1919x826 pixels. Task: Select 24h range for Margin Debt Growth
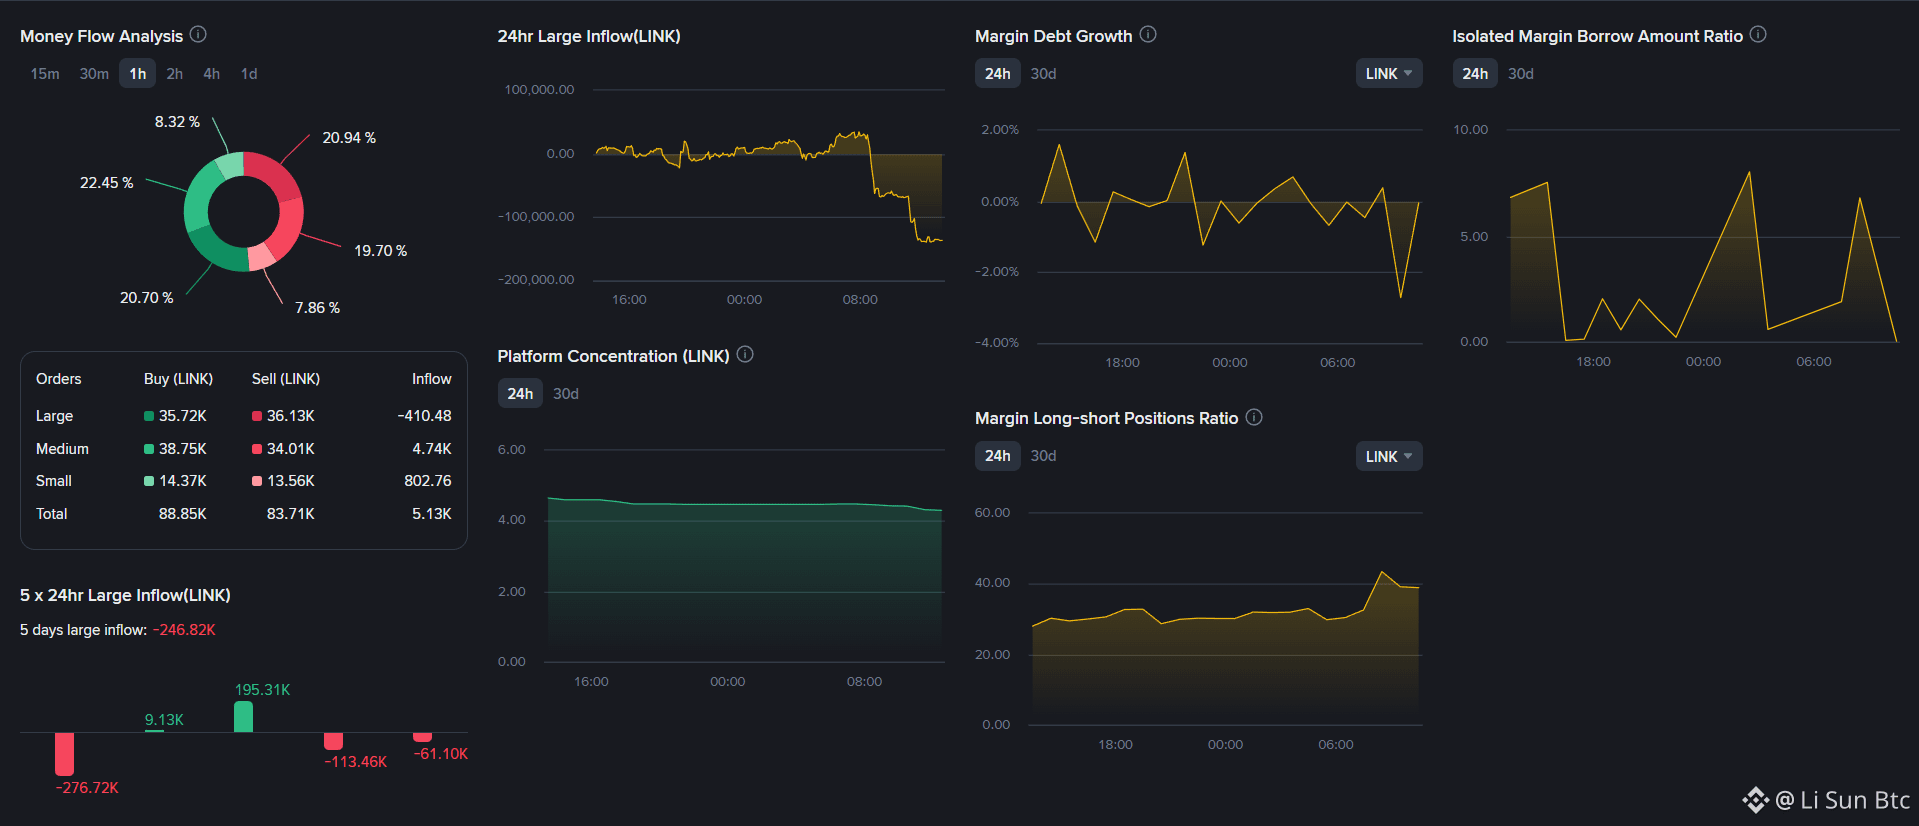998,74
